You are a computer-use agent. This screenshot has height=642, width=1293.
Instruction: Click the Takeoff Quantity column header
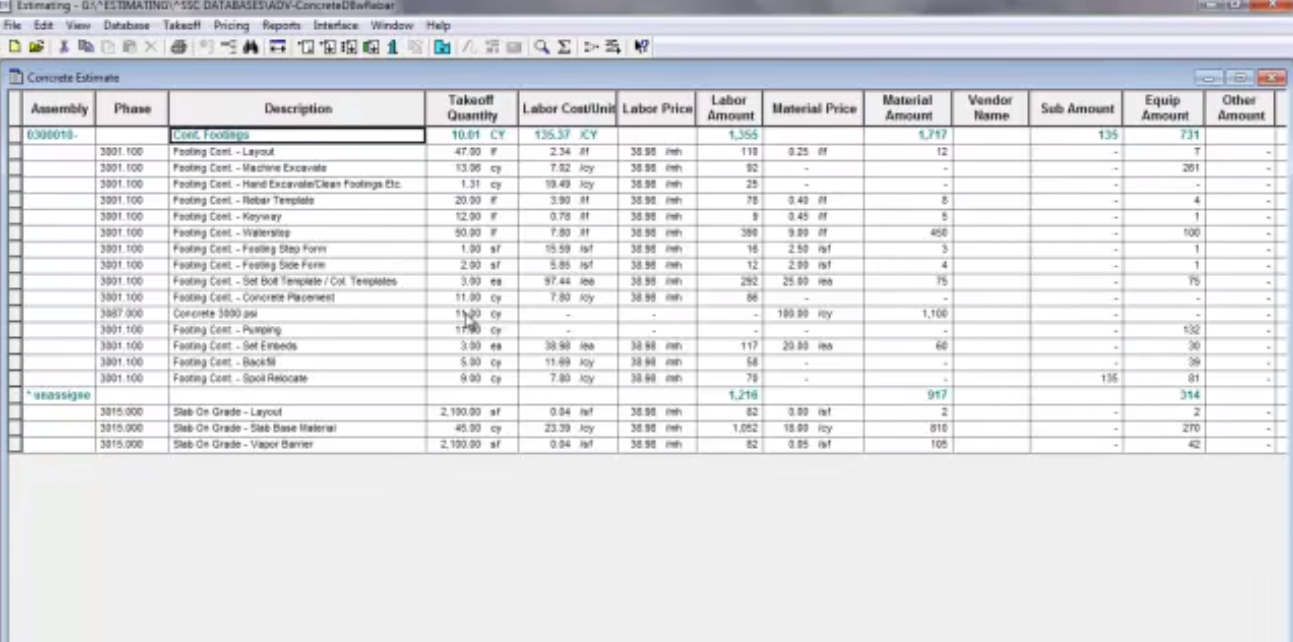472,108
